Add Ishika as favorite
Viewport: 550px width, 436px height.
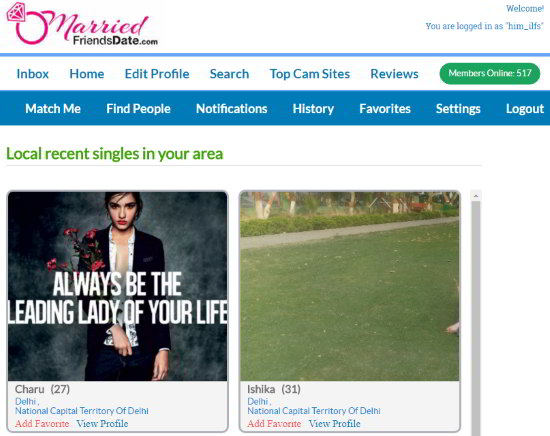pyautogui.click(x=274, y=423)
